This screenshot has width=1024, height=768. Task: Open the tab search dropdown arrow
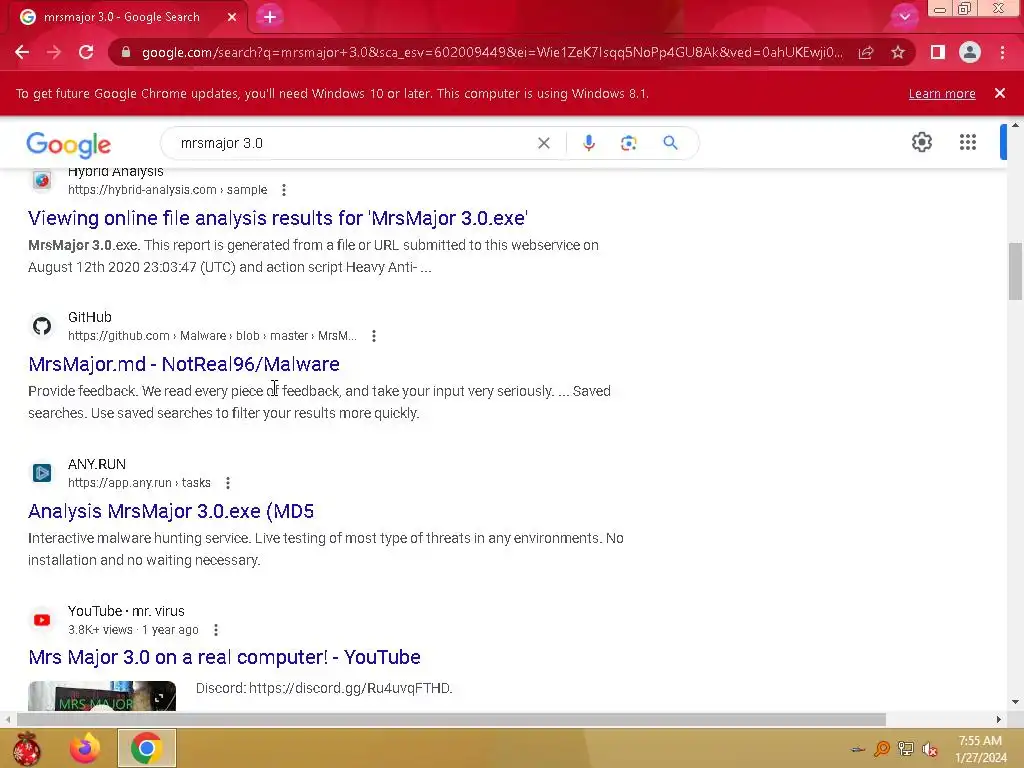(904, 17)
